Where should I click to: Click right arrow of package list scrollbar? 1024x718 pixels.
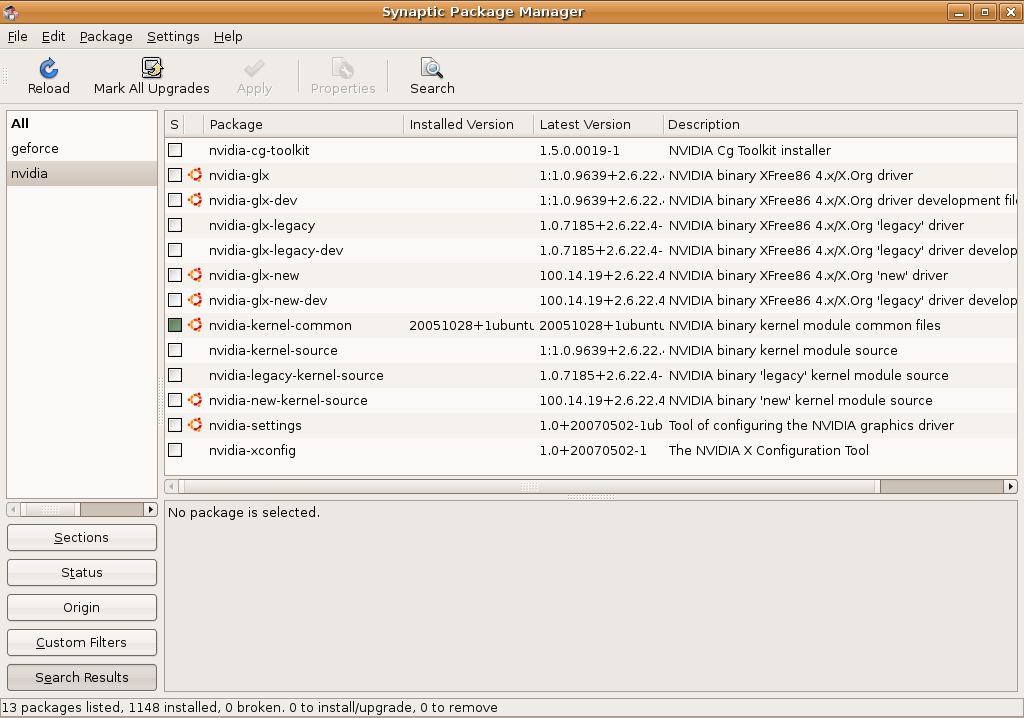[x=1010, y=486]
